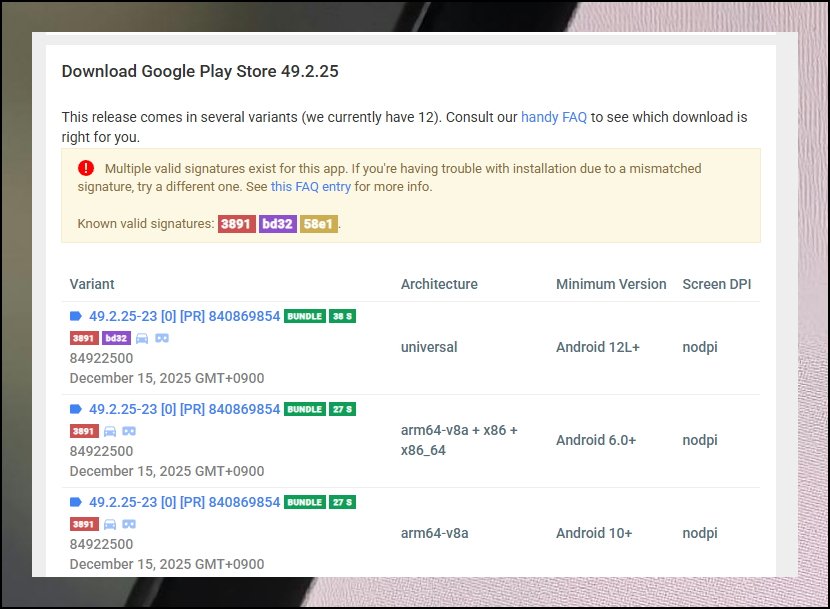Click the car icon in the universal variant row
The height and width of the screenshot is (609, 830).
(142, 338)
